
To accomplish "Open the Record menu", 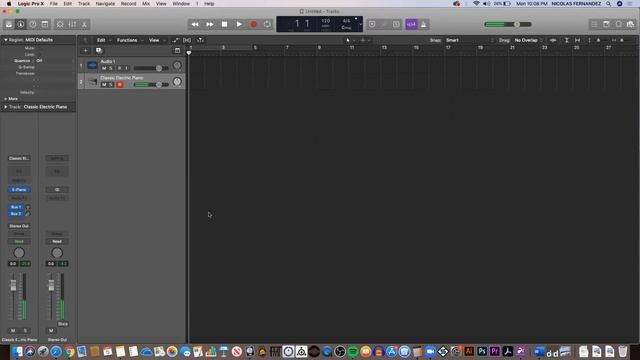I will point(129,4).
